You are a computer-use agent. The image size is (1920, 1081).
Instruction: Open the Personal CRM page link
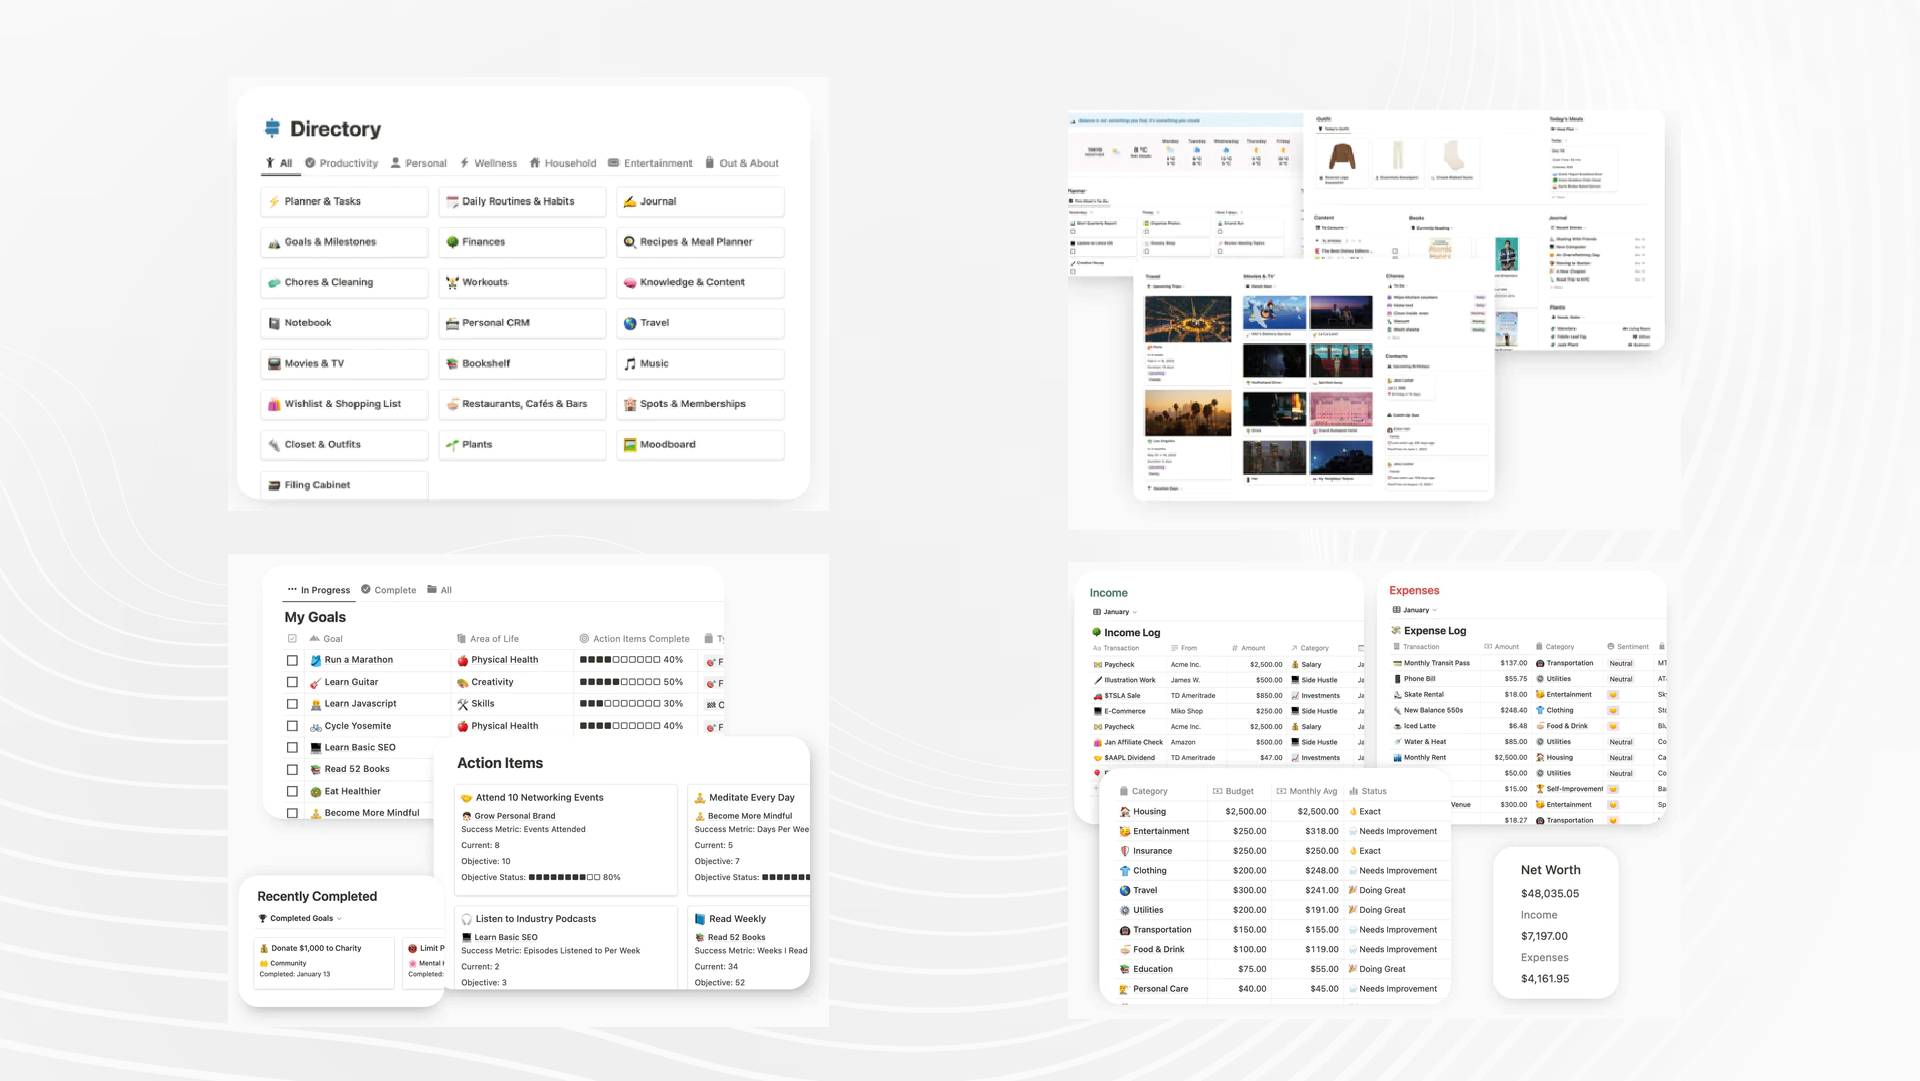(522, 323)
